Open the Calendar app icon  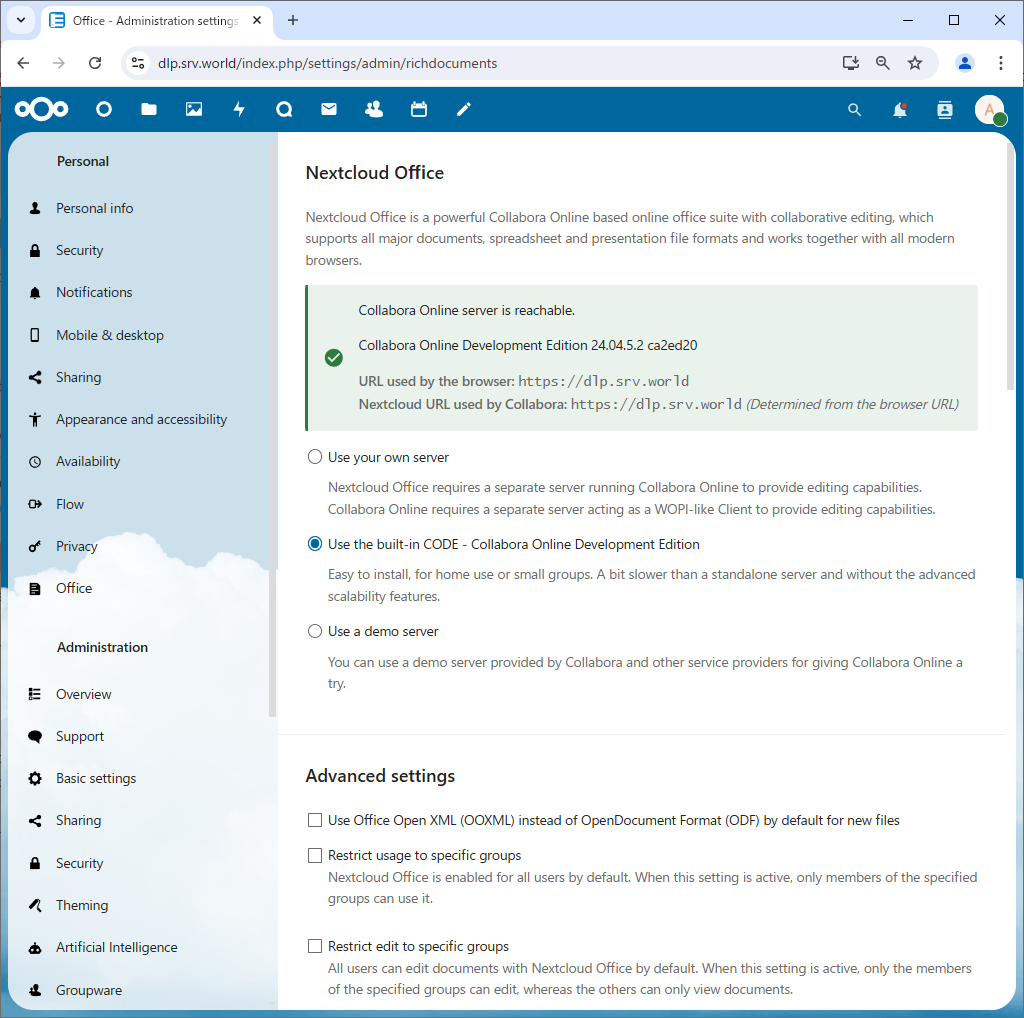point(419,109)
